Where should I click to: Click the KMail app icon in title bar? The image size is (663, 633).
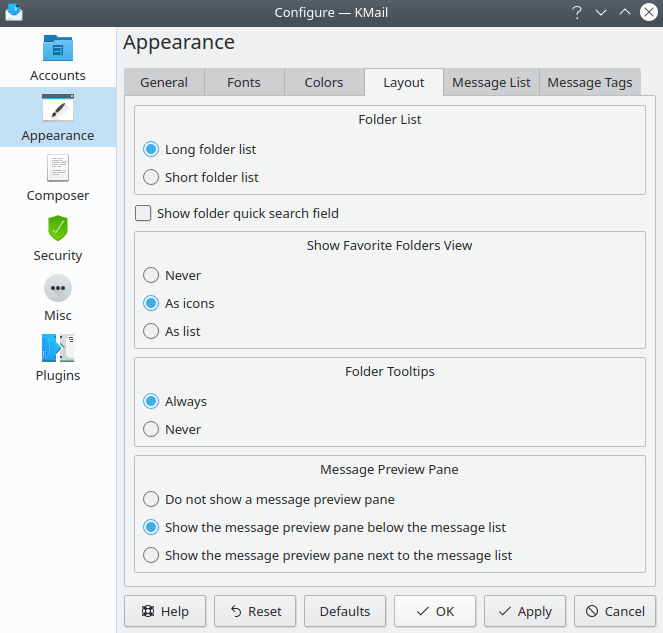tap(14, 12)
